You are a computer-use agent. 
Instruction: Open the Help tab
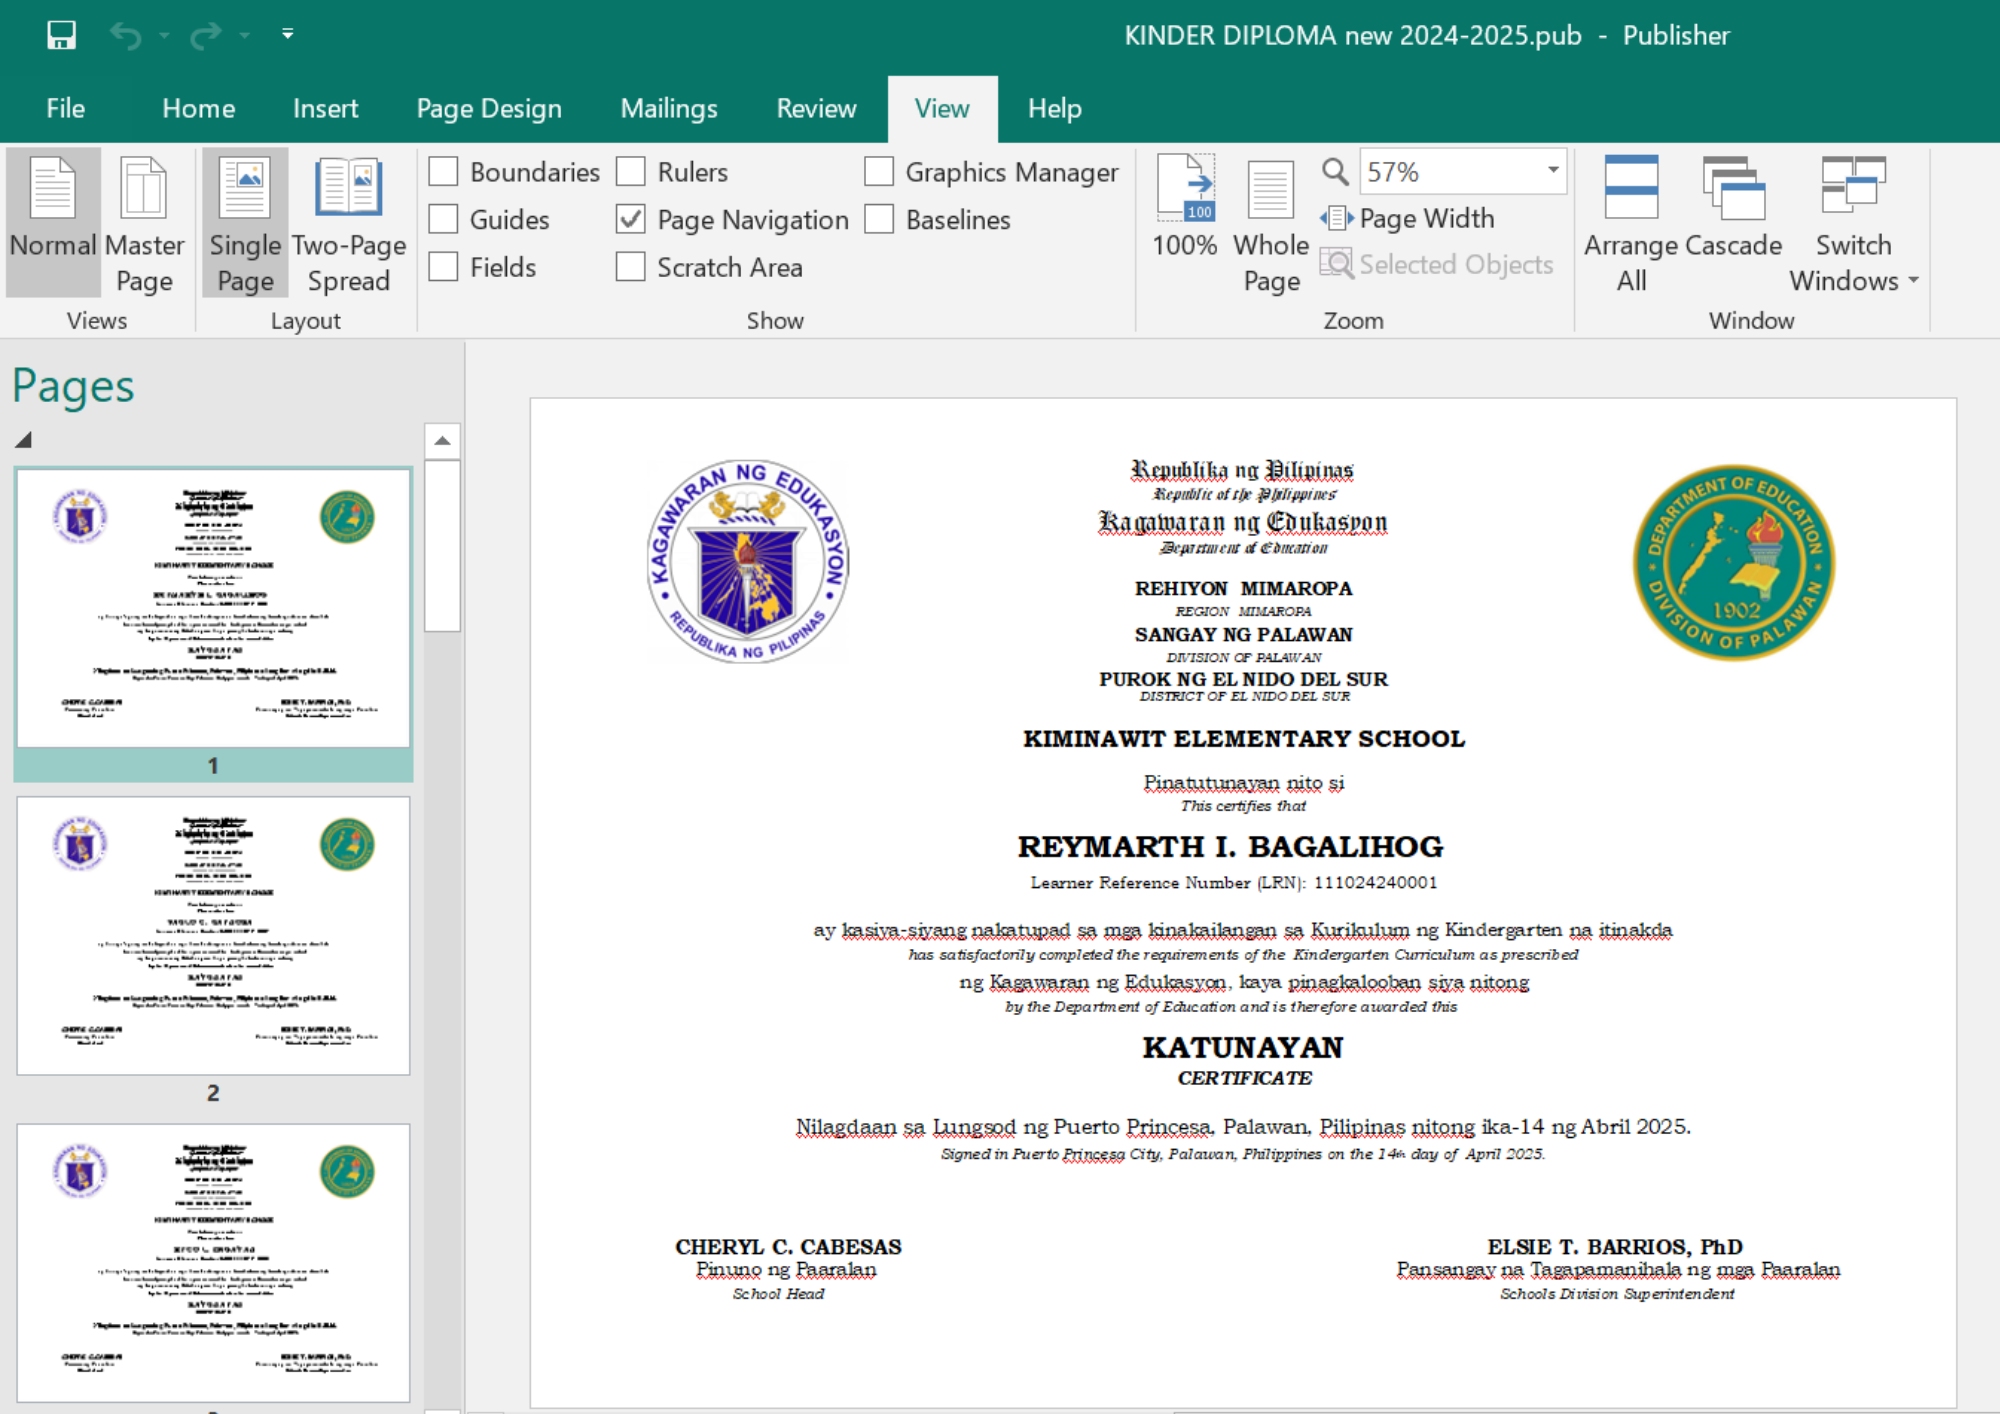[1055, 108]
